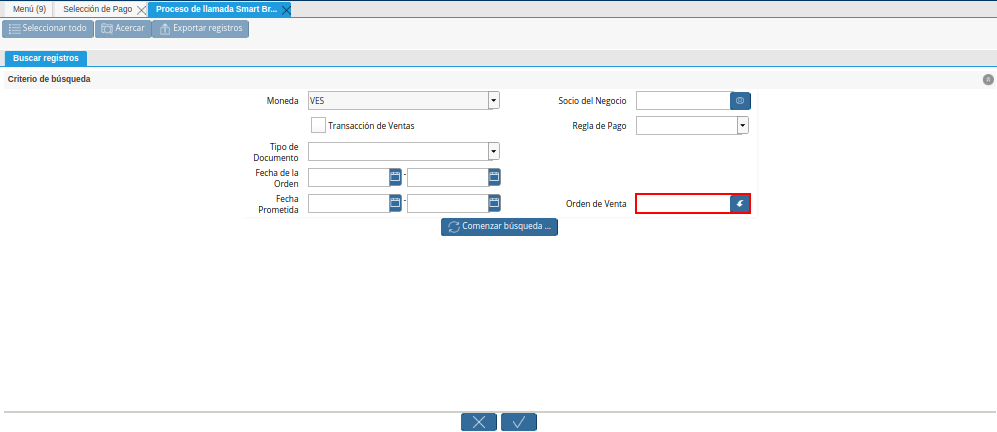Open the Moneda dropdown arrow

pyautogui.click(x=493, y=101)
